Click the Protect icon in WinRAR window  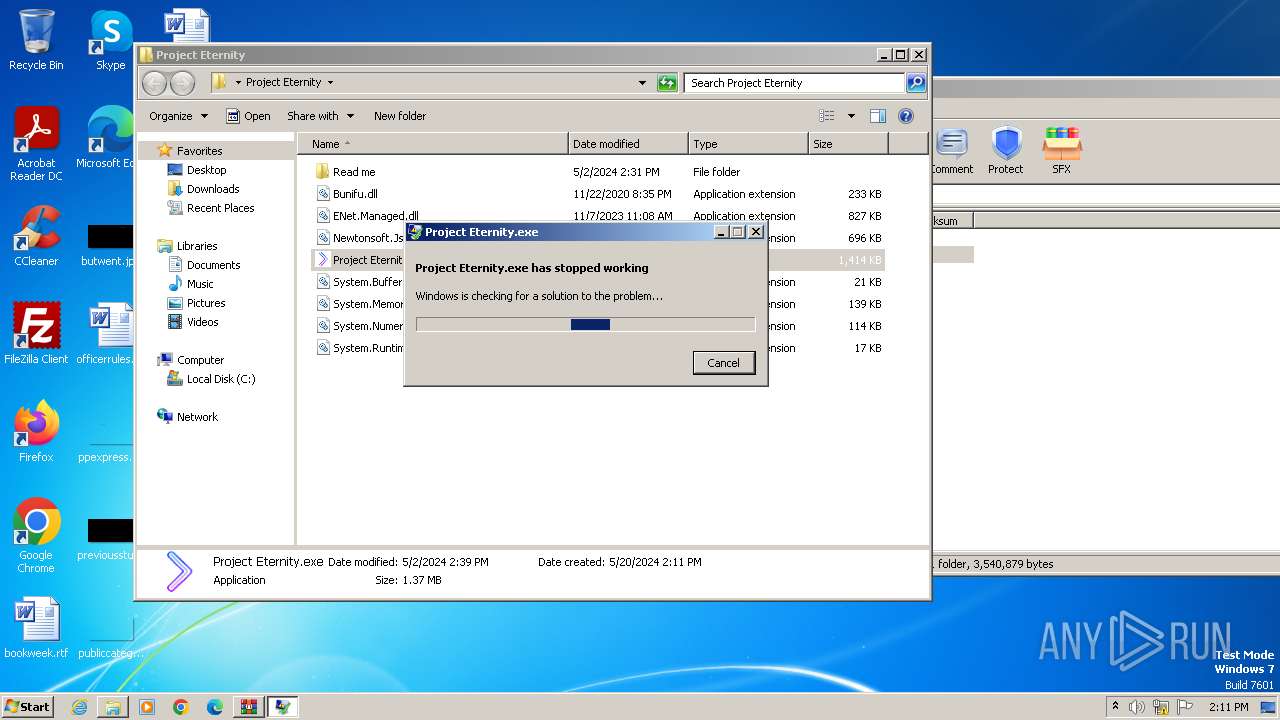coord(1006,150)
